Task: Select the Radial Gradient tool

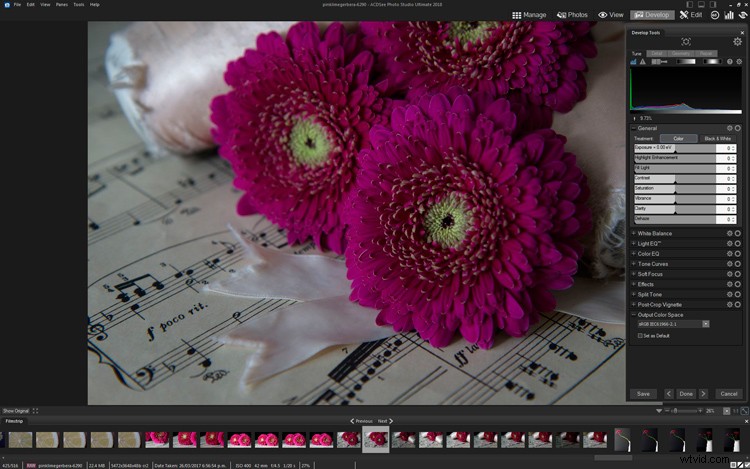Action: (712, 62)
